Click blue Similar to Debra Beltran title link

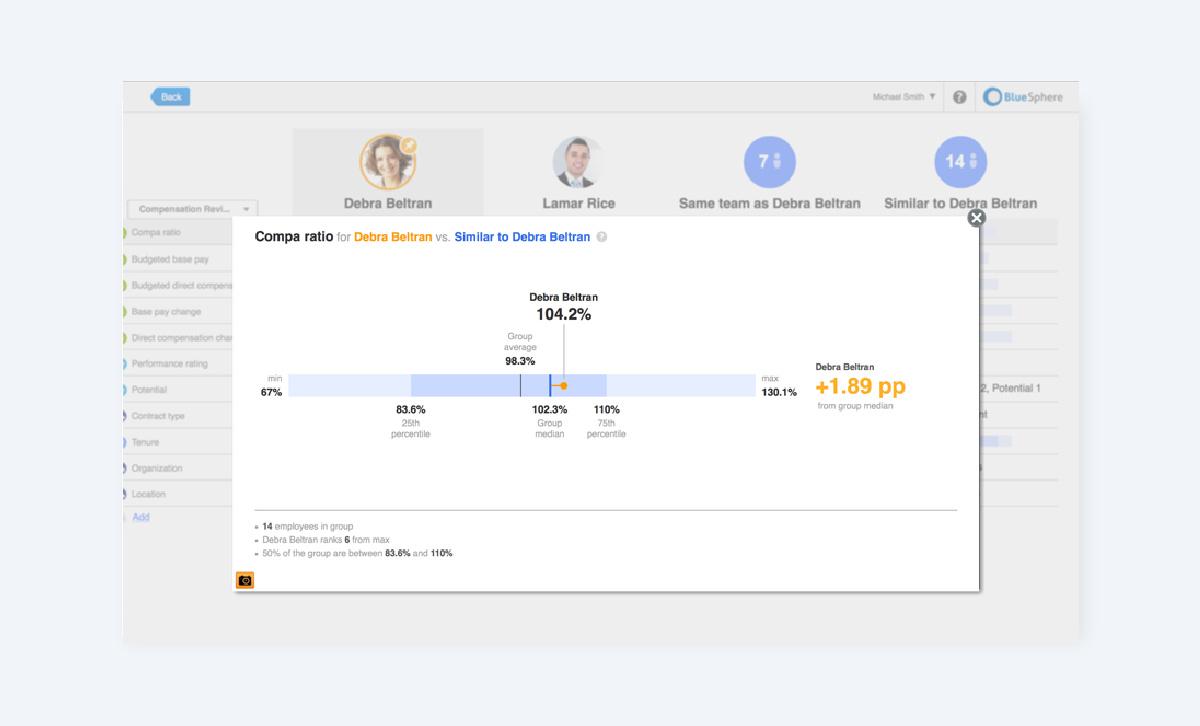point(522,237)
